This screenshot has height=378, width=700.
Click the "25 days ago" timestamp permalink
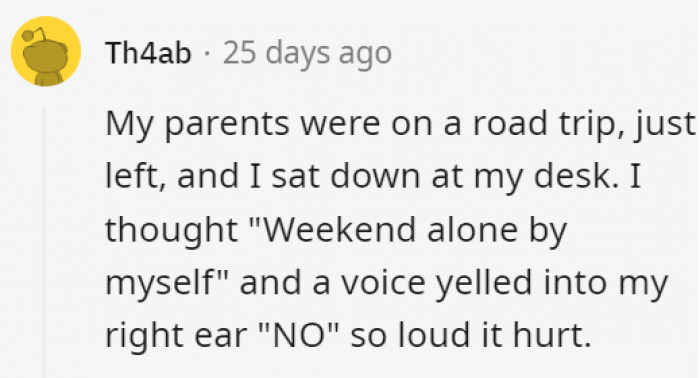tap(307, 54)
